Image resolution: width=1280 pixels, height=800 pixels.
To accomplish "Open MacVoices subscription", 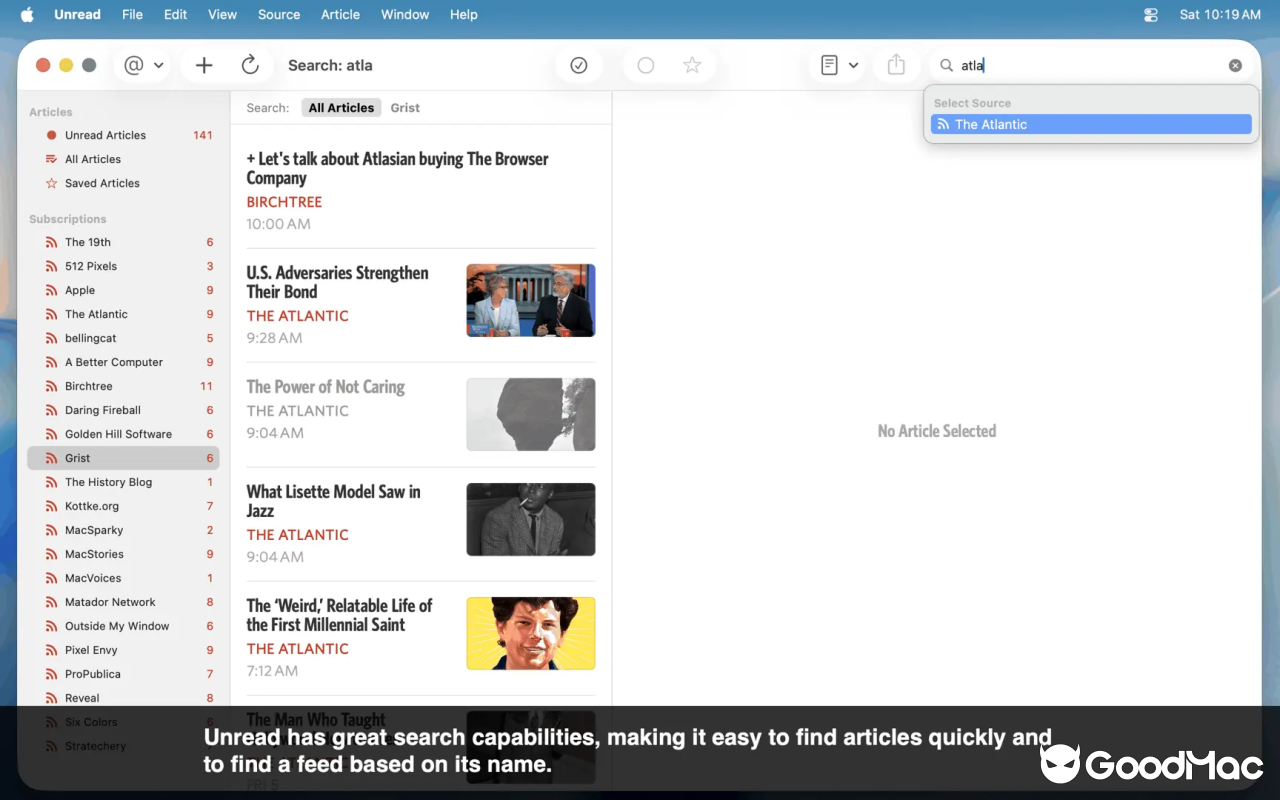I will click(123, 578).
